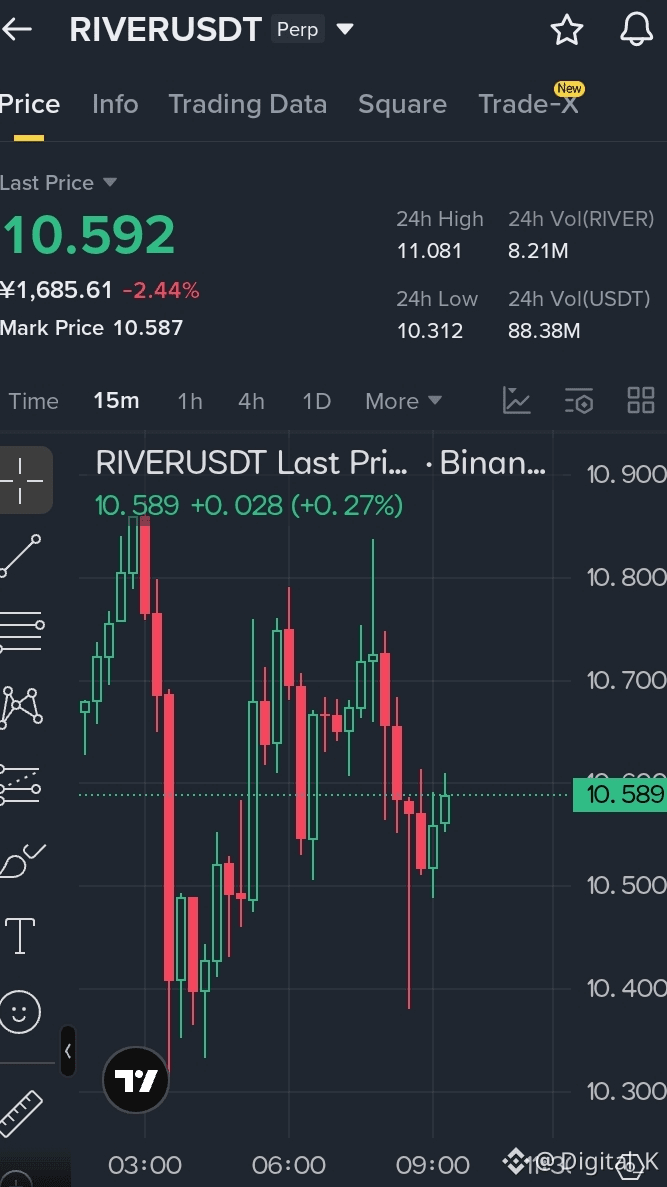Collapse the drawing toolbar side arrow
Viewport: 667px width, 1187px height.
[x=68, y=1051]
